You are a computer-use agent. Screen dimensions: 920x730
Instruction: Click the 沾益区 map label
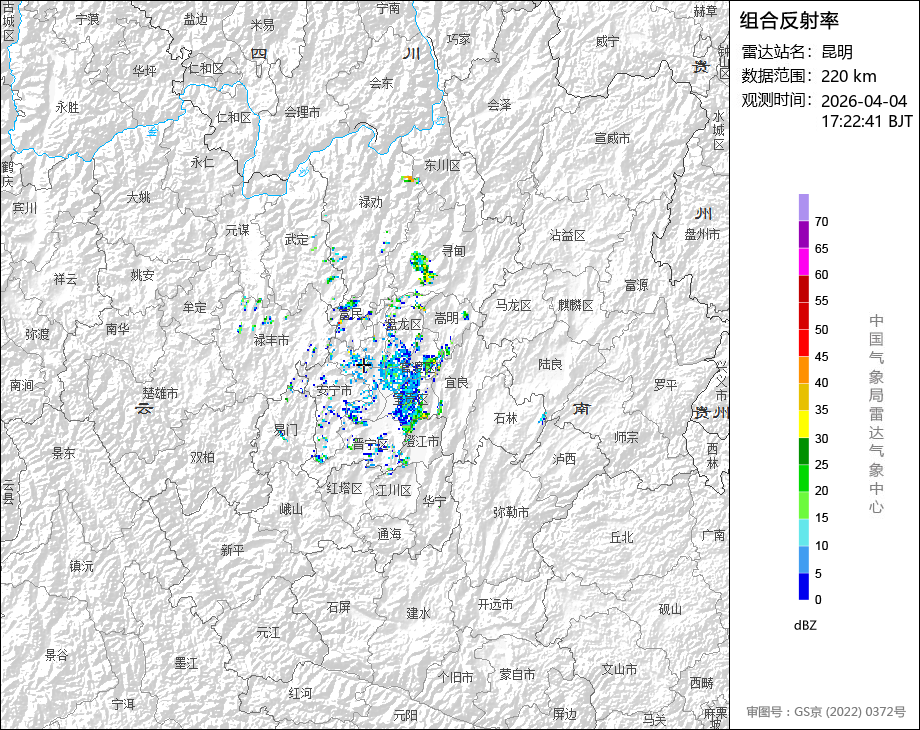[567, 236]
